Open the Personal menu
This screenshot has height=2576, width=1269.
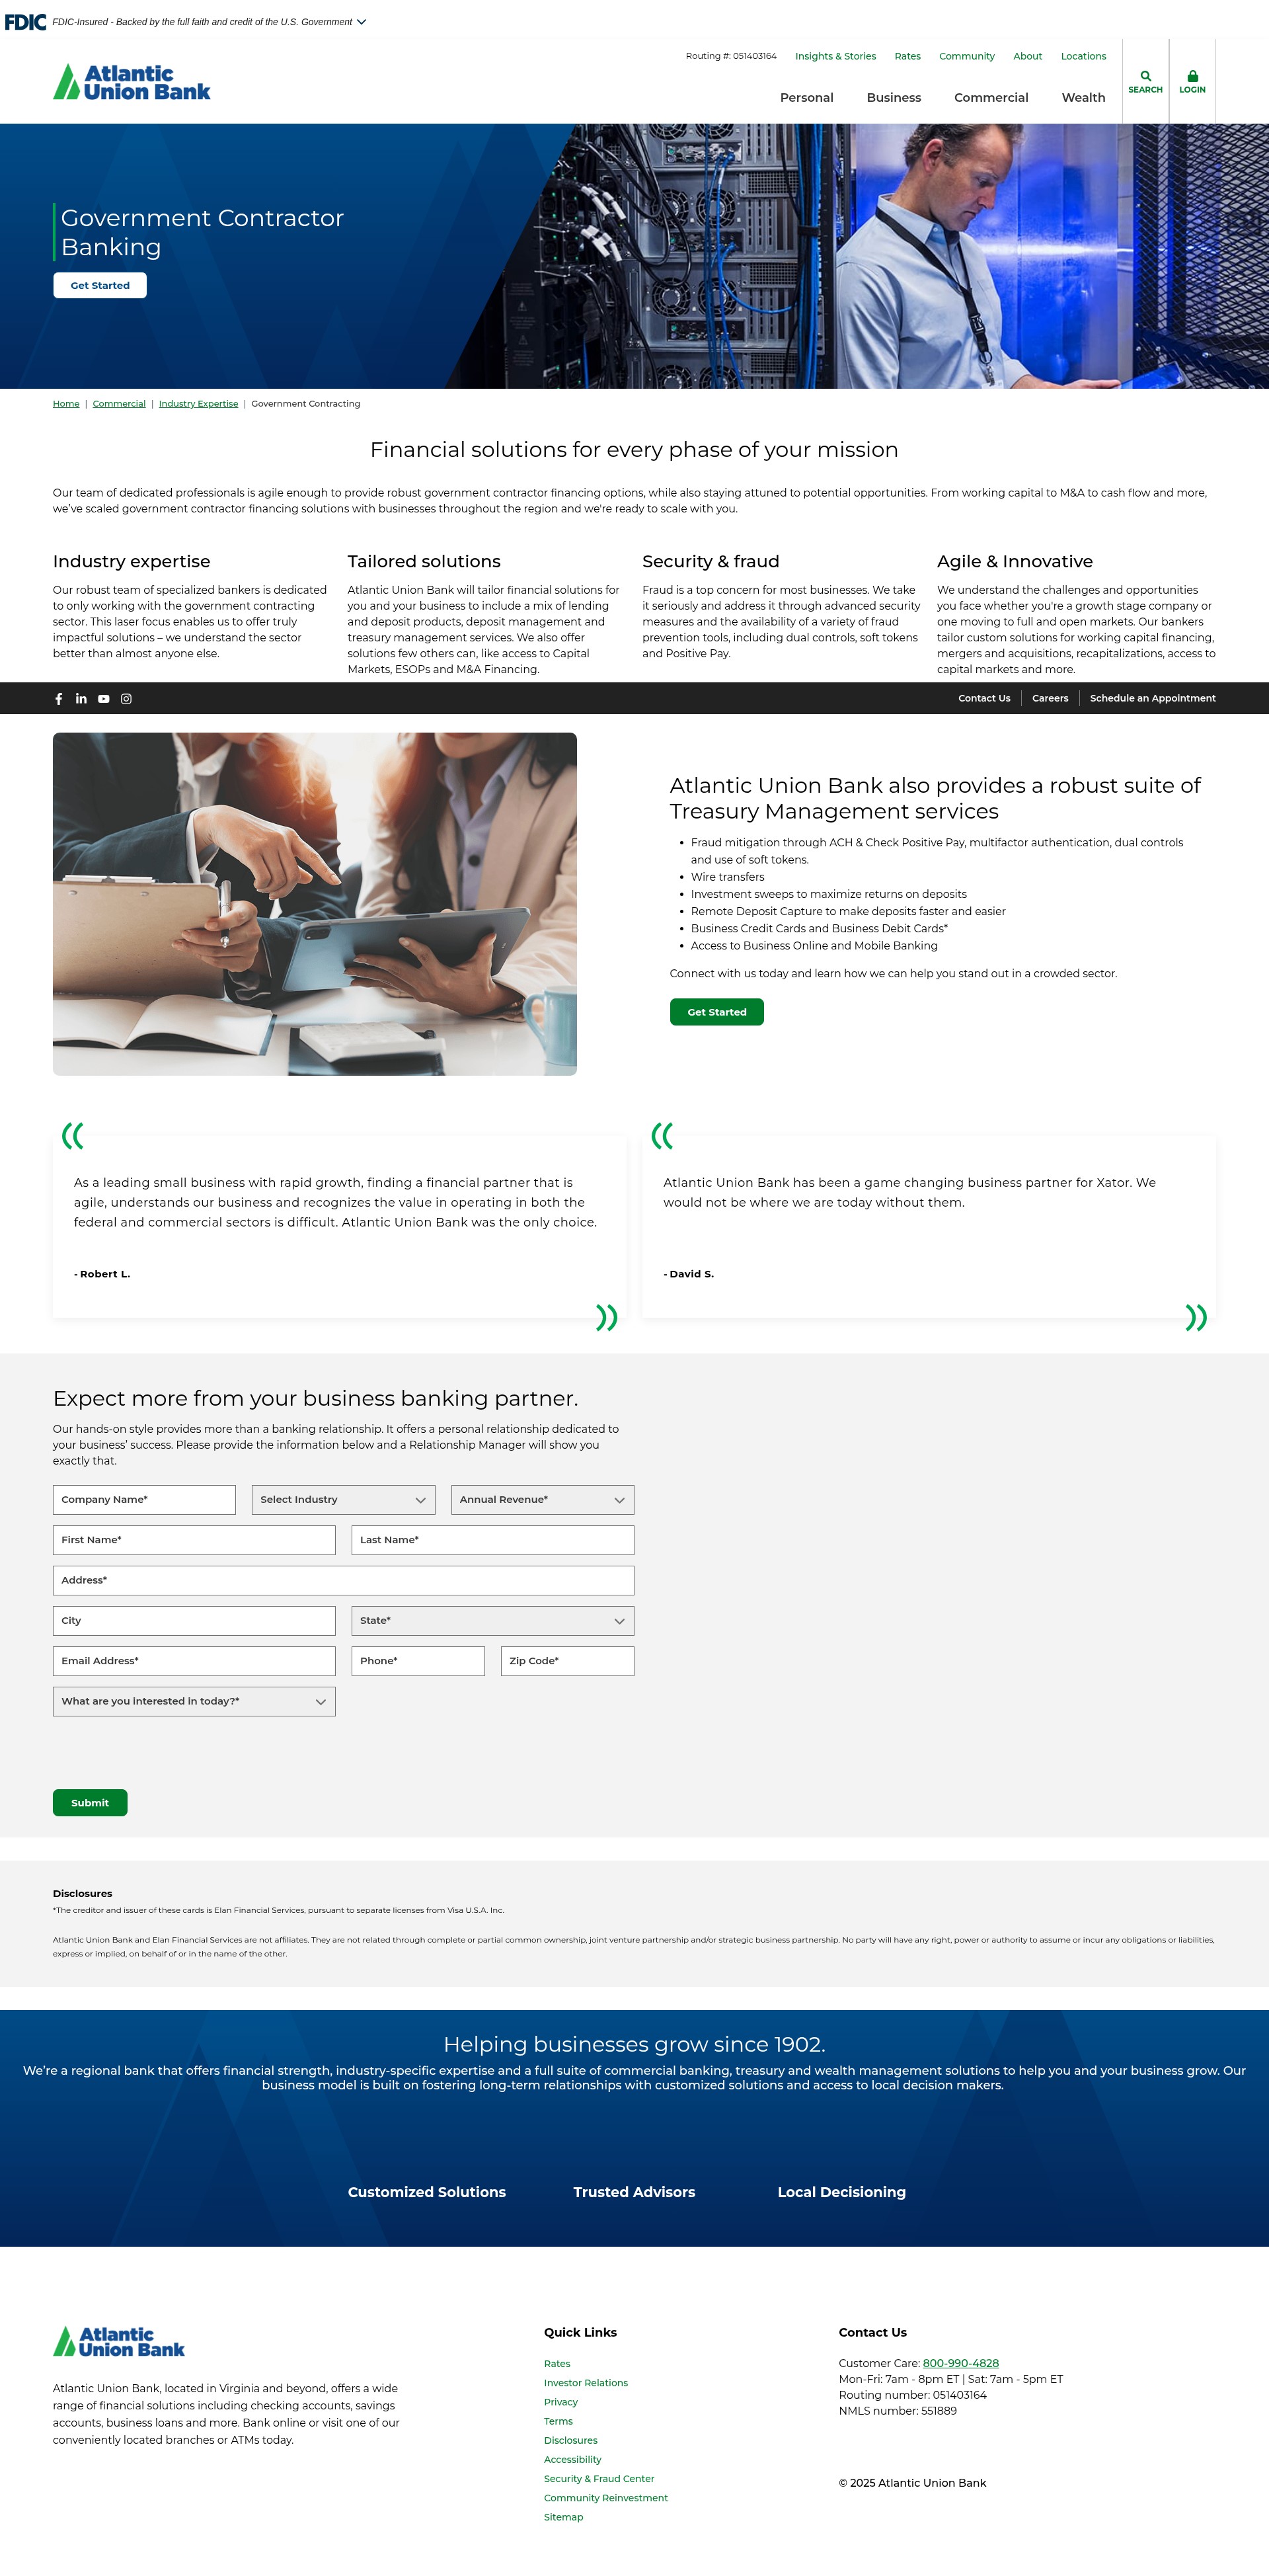806,98
